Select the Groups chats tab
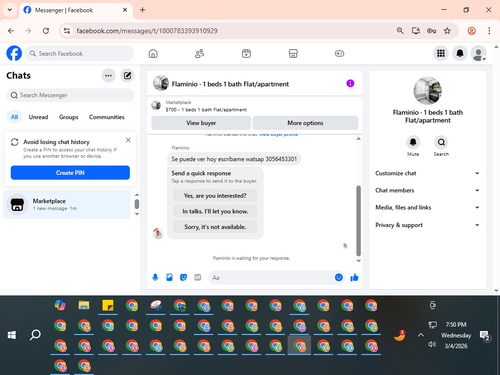This screenshot has width=500, height=375. [69, 117]
